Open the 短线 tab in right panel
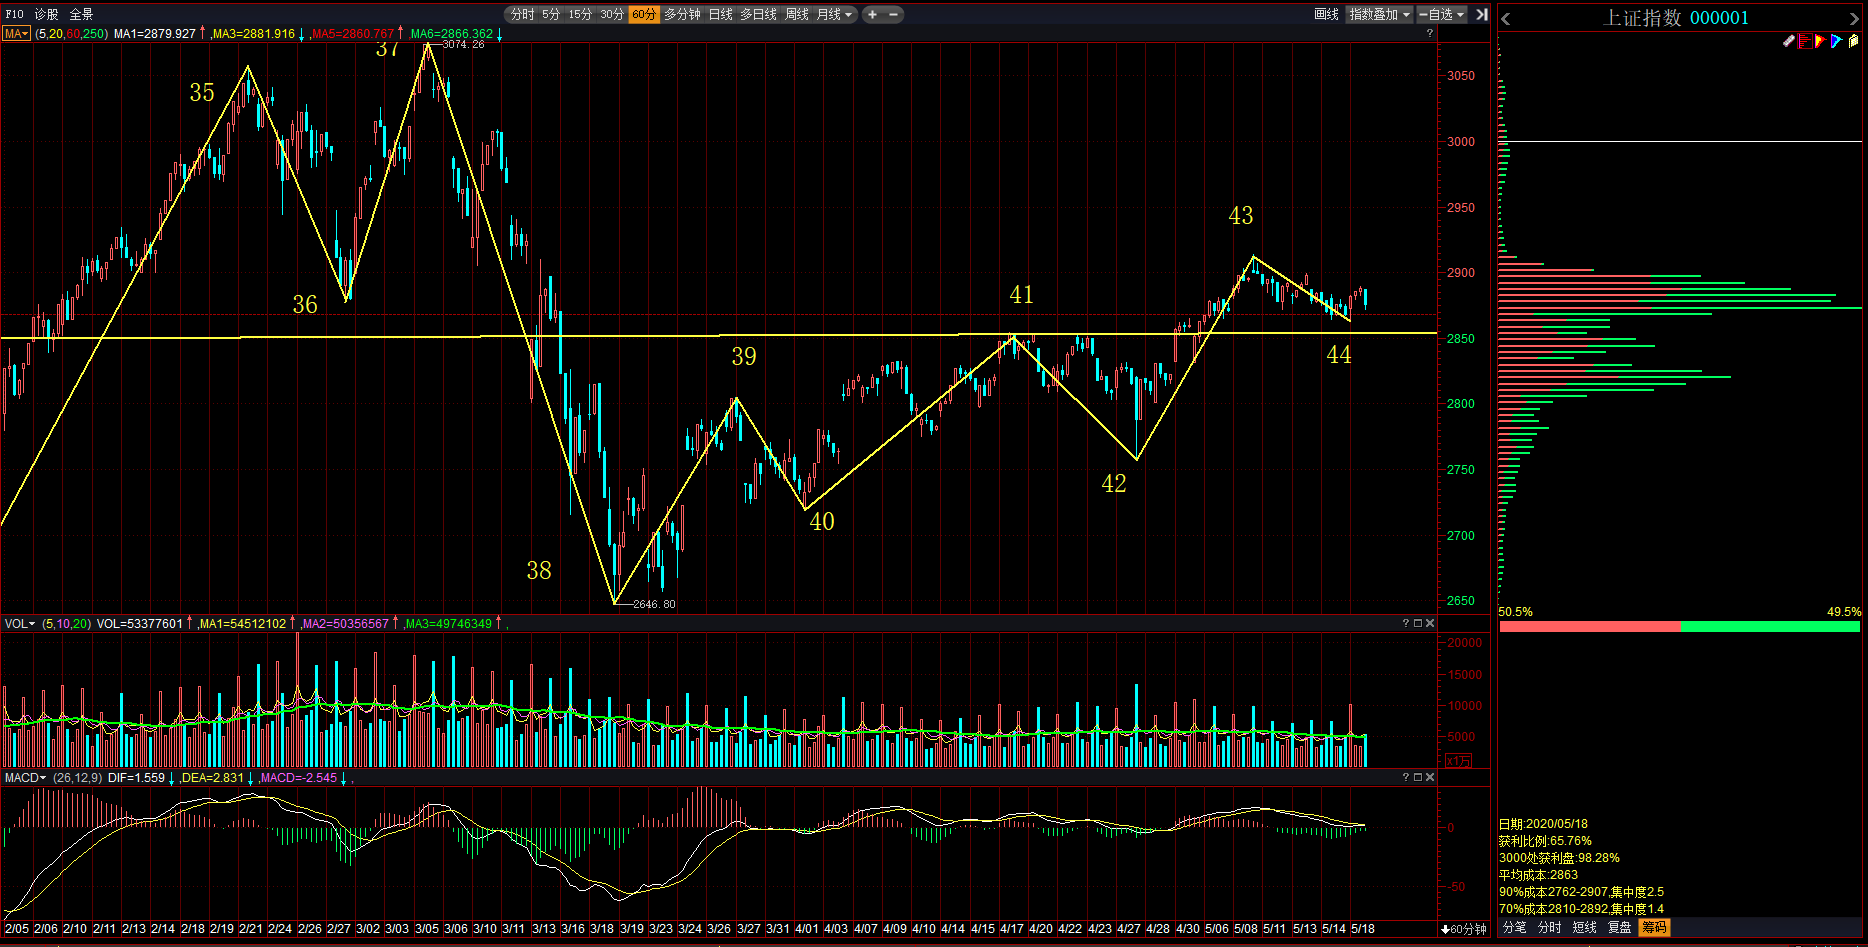The height and width of the screenshot is (947, 1868). tap(1585, 928)
